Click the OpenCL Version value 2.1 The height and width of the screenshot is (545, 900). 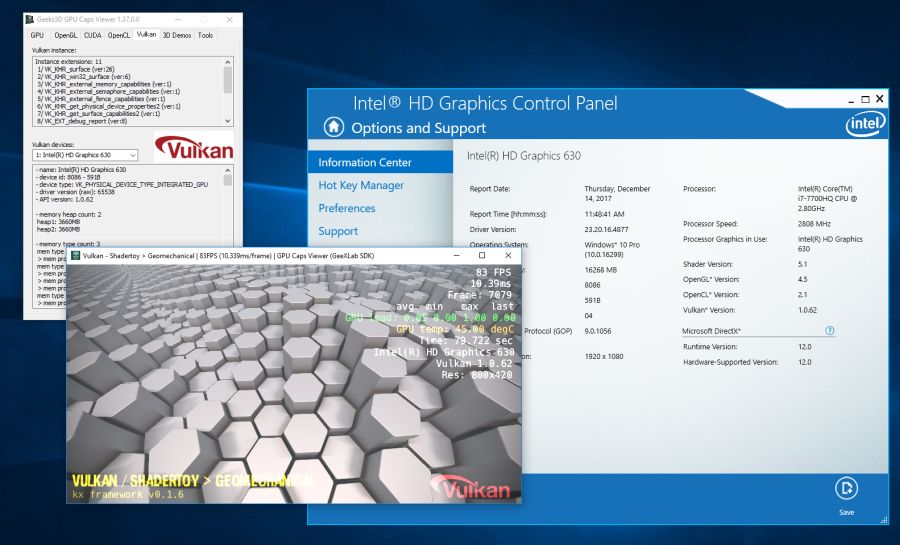point(802,294)
